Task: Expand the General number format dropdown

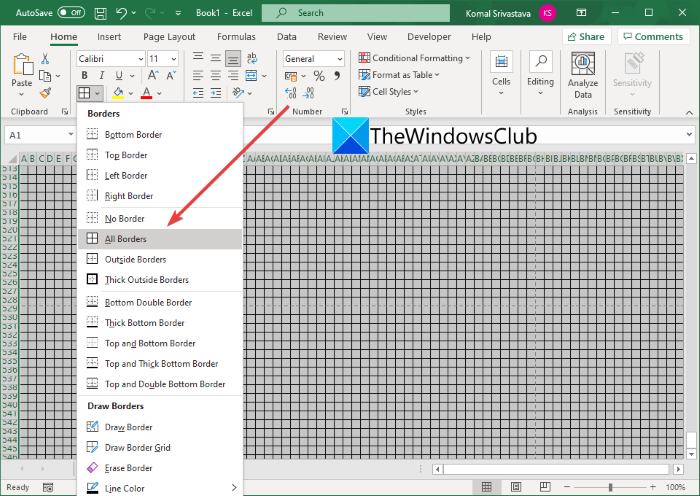Action: [x=340, y=59]
